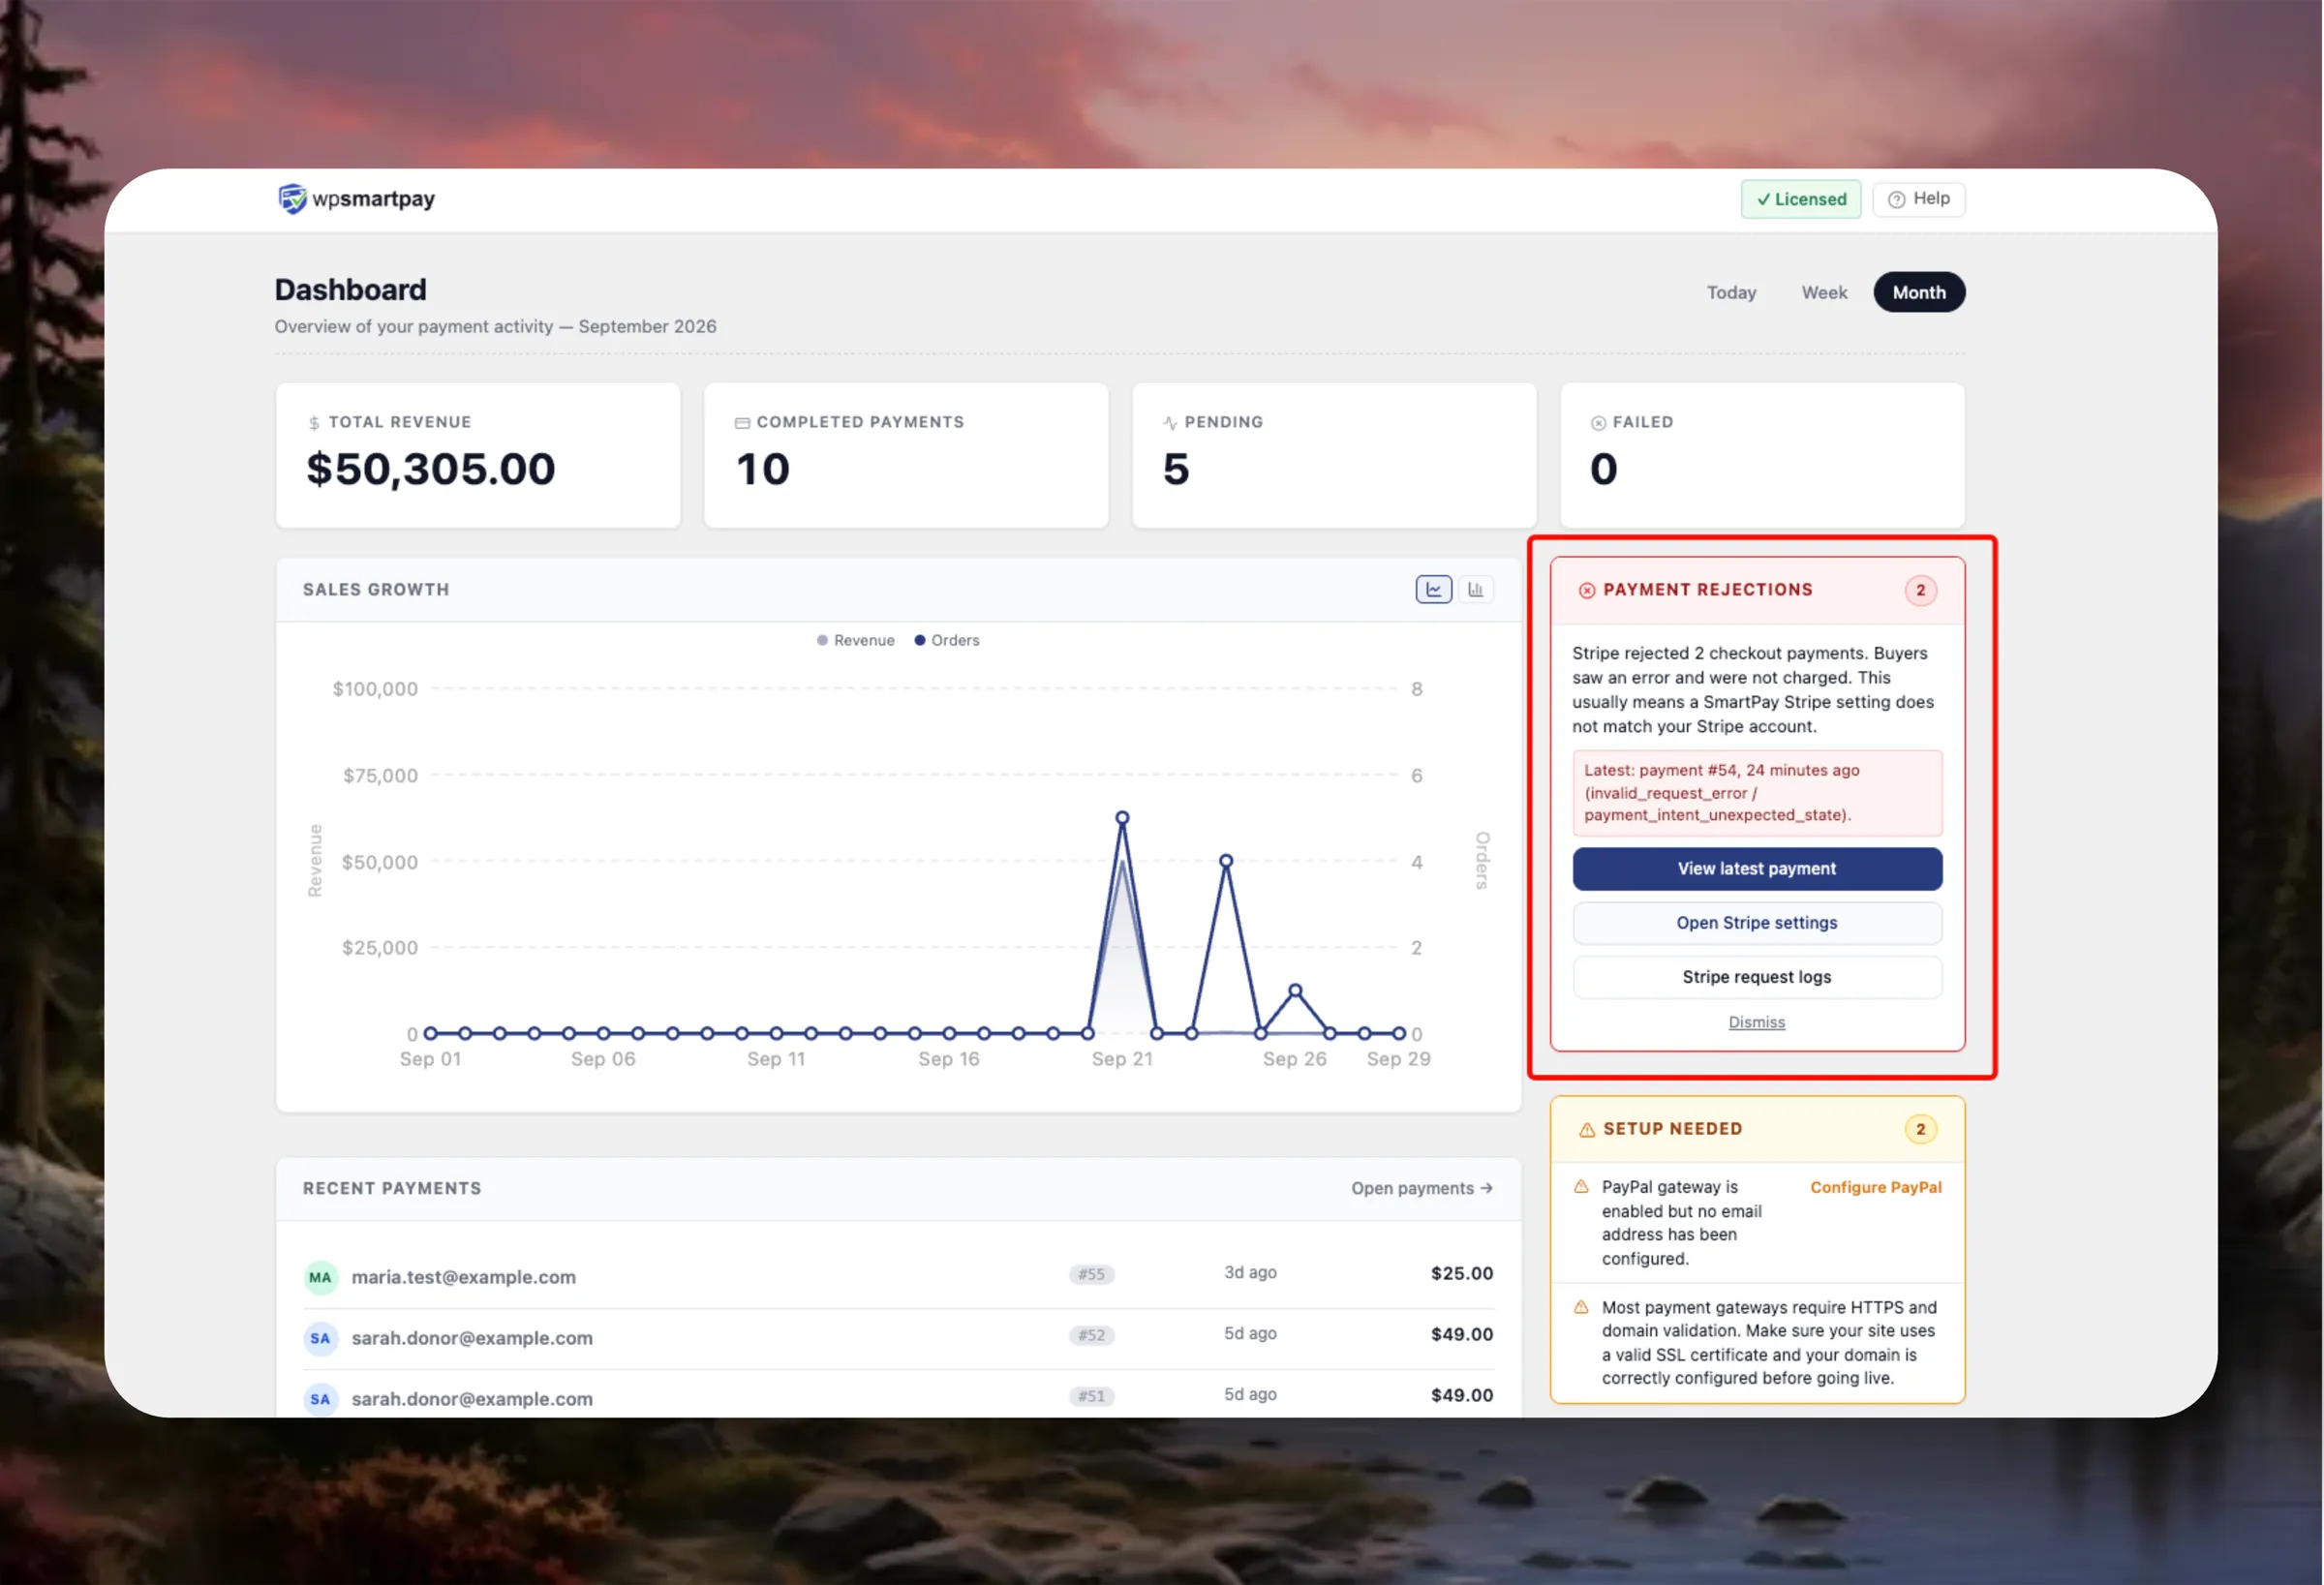This screenshot has height=1585, width=2324.
Task: Click the Completed Payments card value 10
Action: click(763, 469)
